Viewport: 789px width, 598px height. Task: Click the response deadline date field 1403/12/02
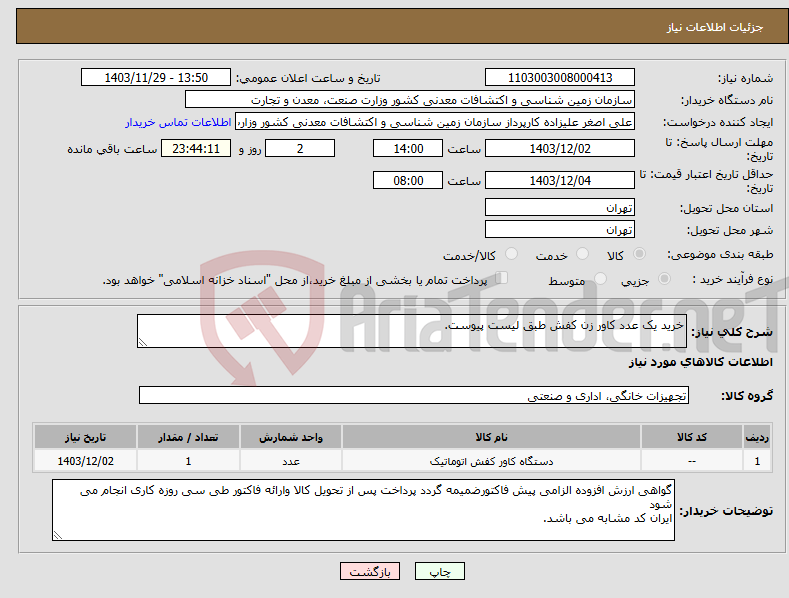pyautogui.click(x=560, y=148)
